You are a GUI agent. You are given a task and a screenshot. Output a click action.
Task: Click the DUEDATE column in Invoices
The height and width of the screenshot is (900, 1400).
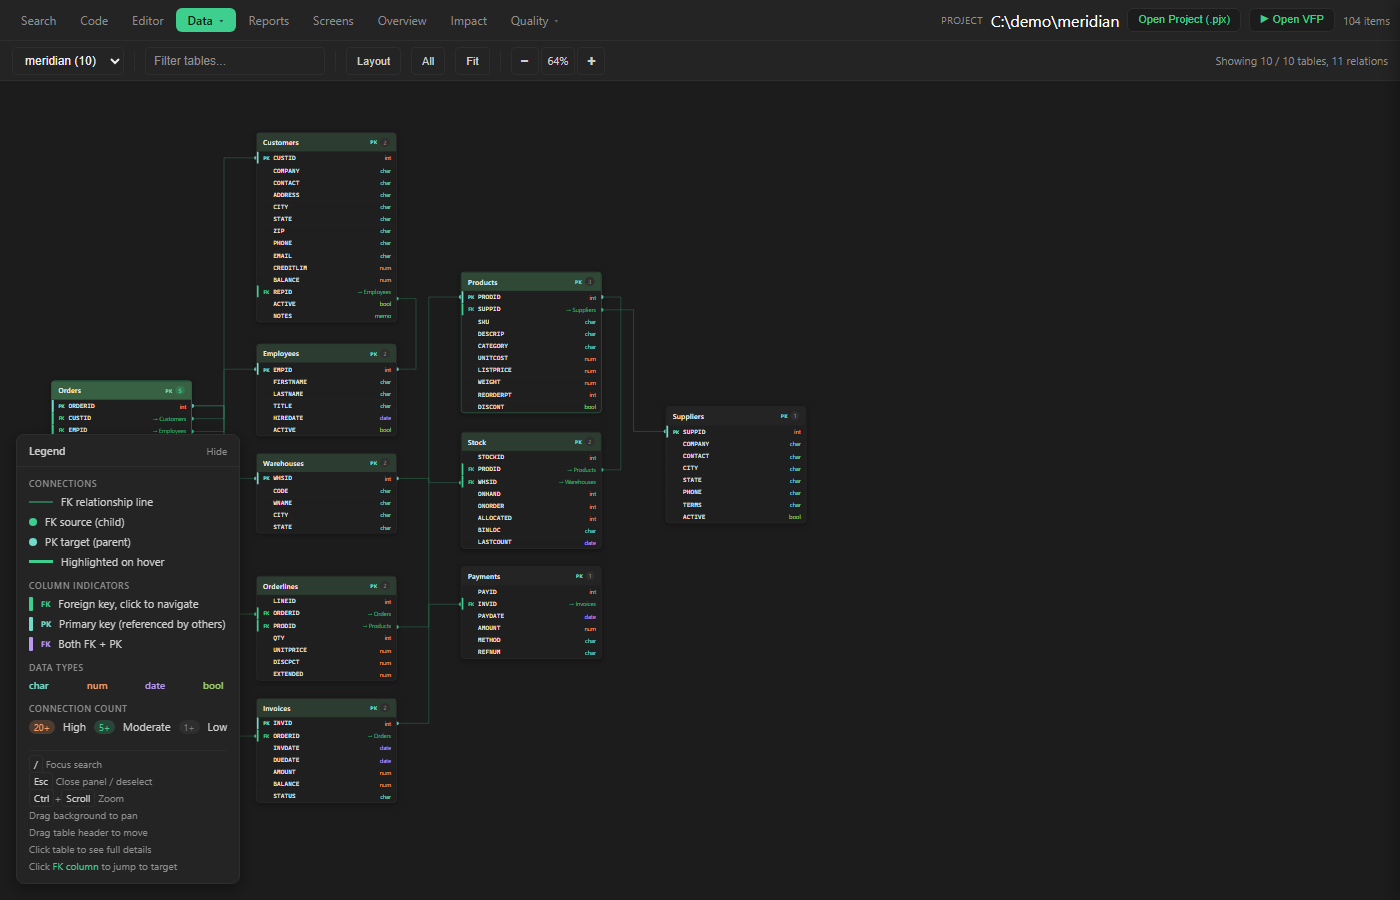tap(326, 760)
